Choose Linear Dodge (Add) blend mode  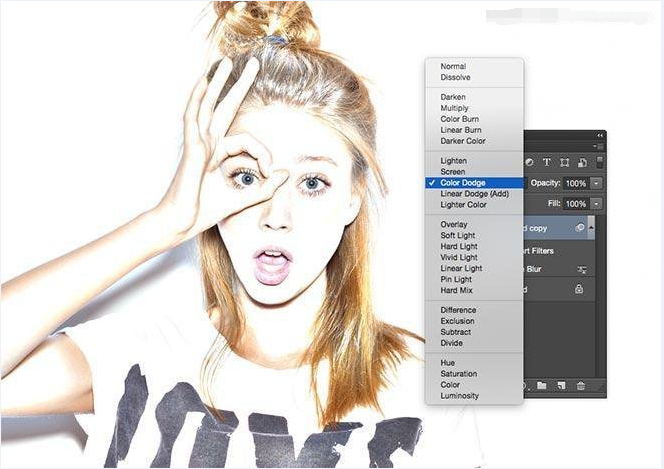click(x=474, y=194)
